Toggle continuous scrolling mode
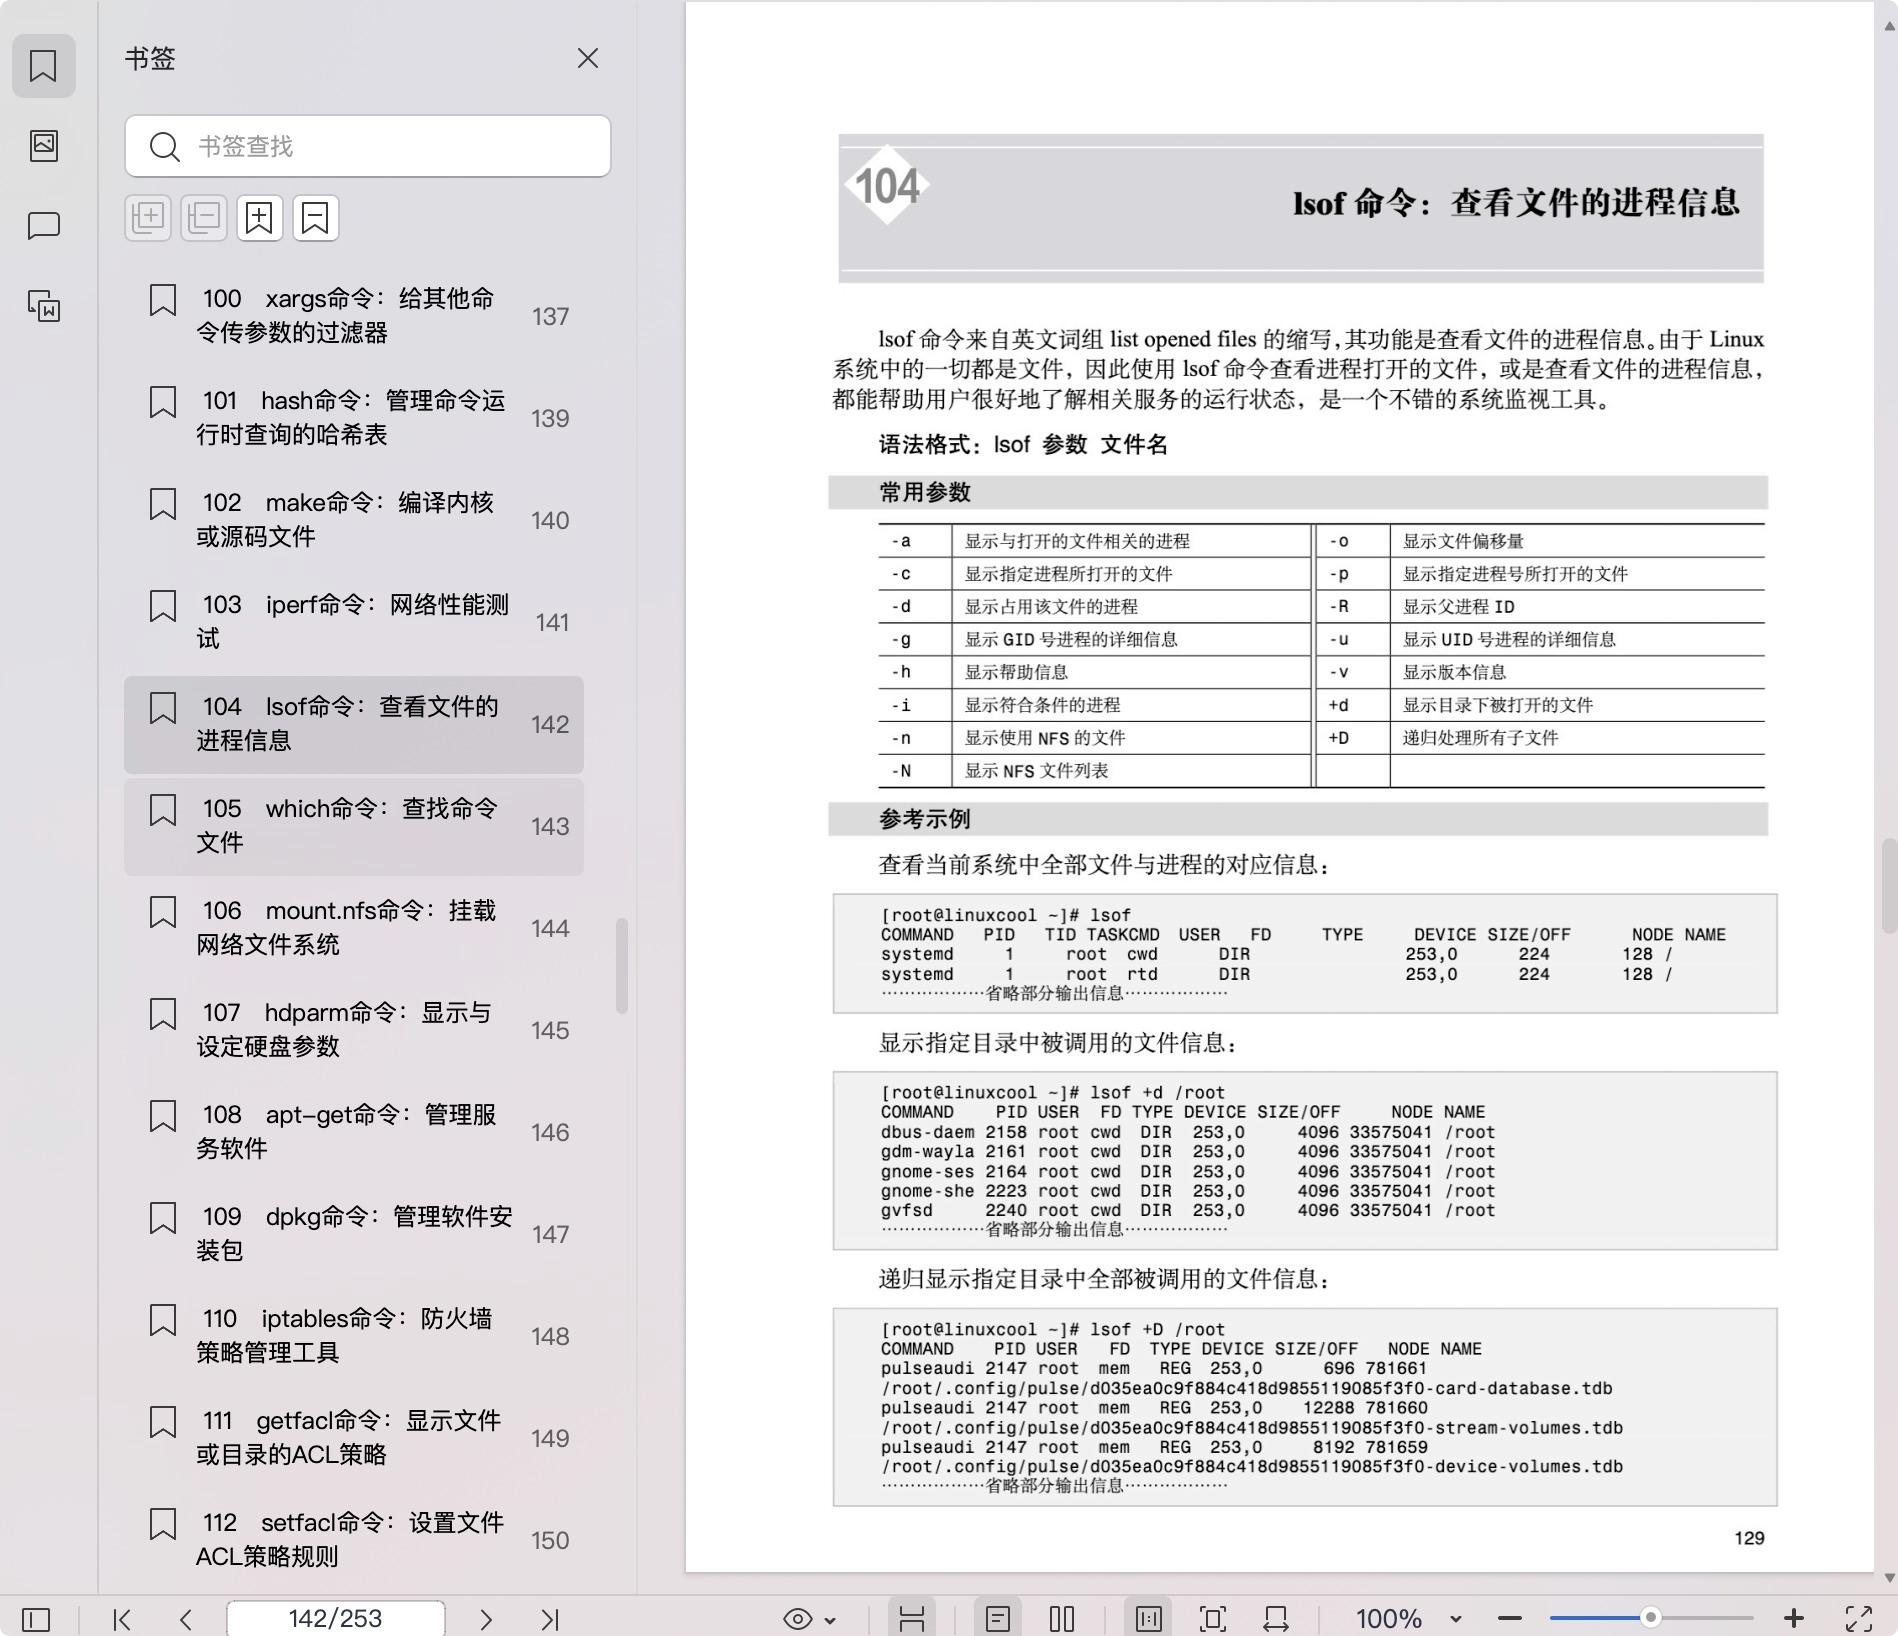Screen dimensions: 1898x1636 [x=911, y=1619]
